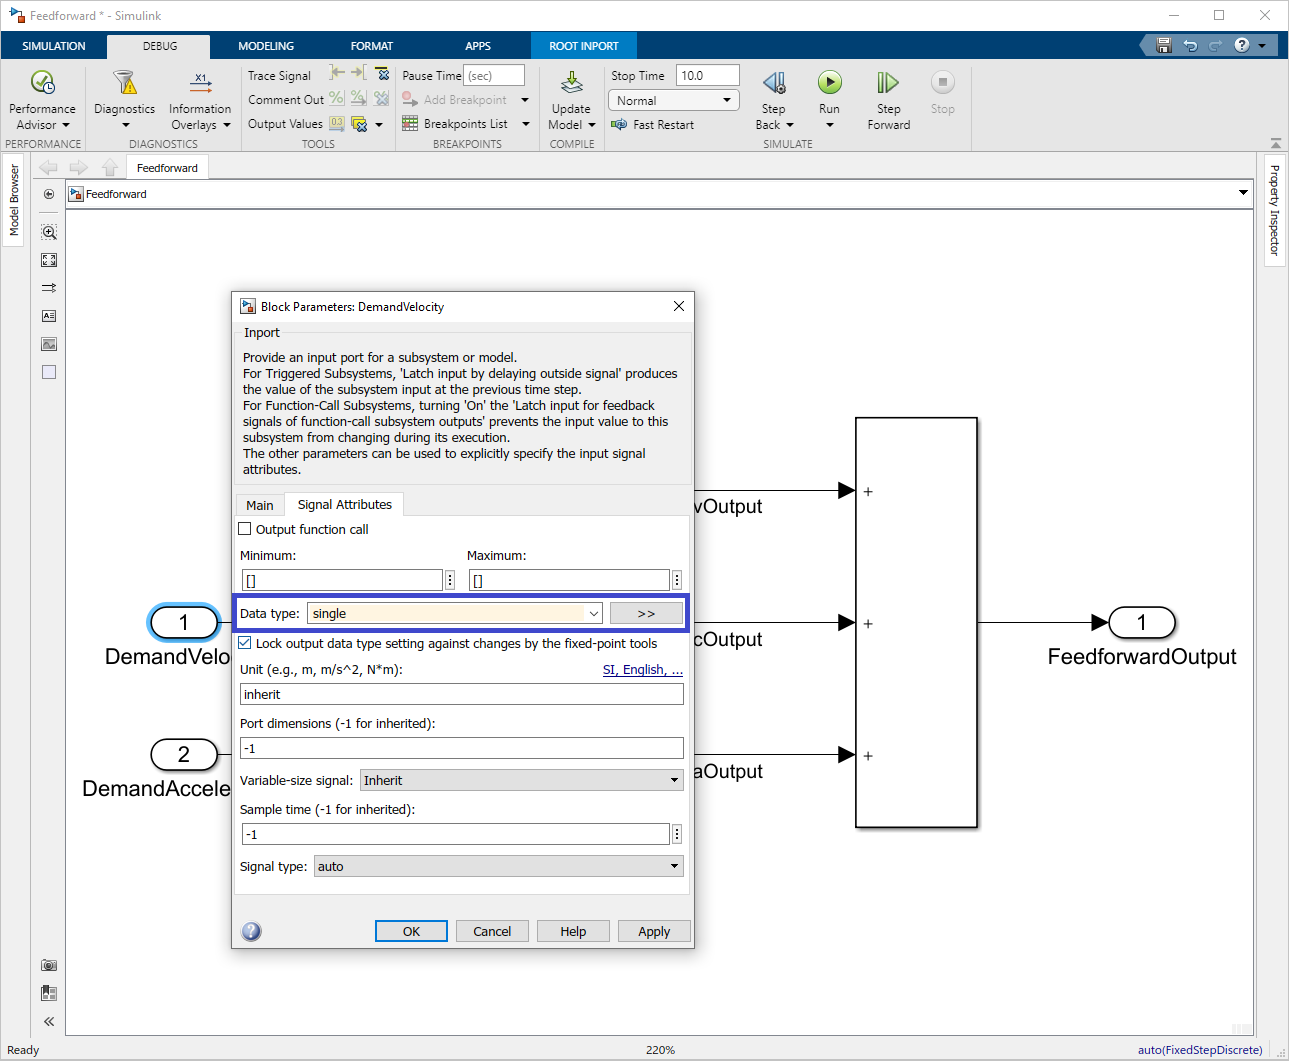Click the SI, English unit link
The image size is (1289, 1061).
point(643,669)
